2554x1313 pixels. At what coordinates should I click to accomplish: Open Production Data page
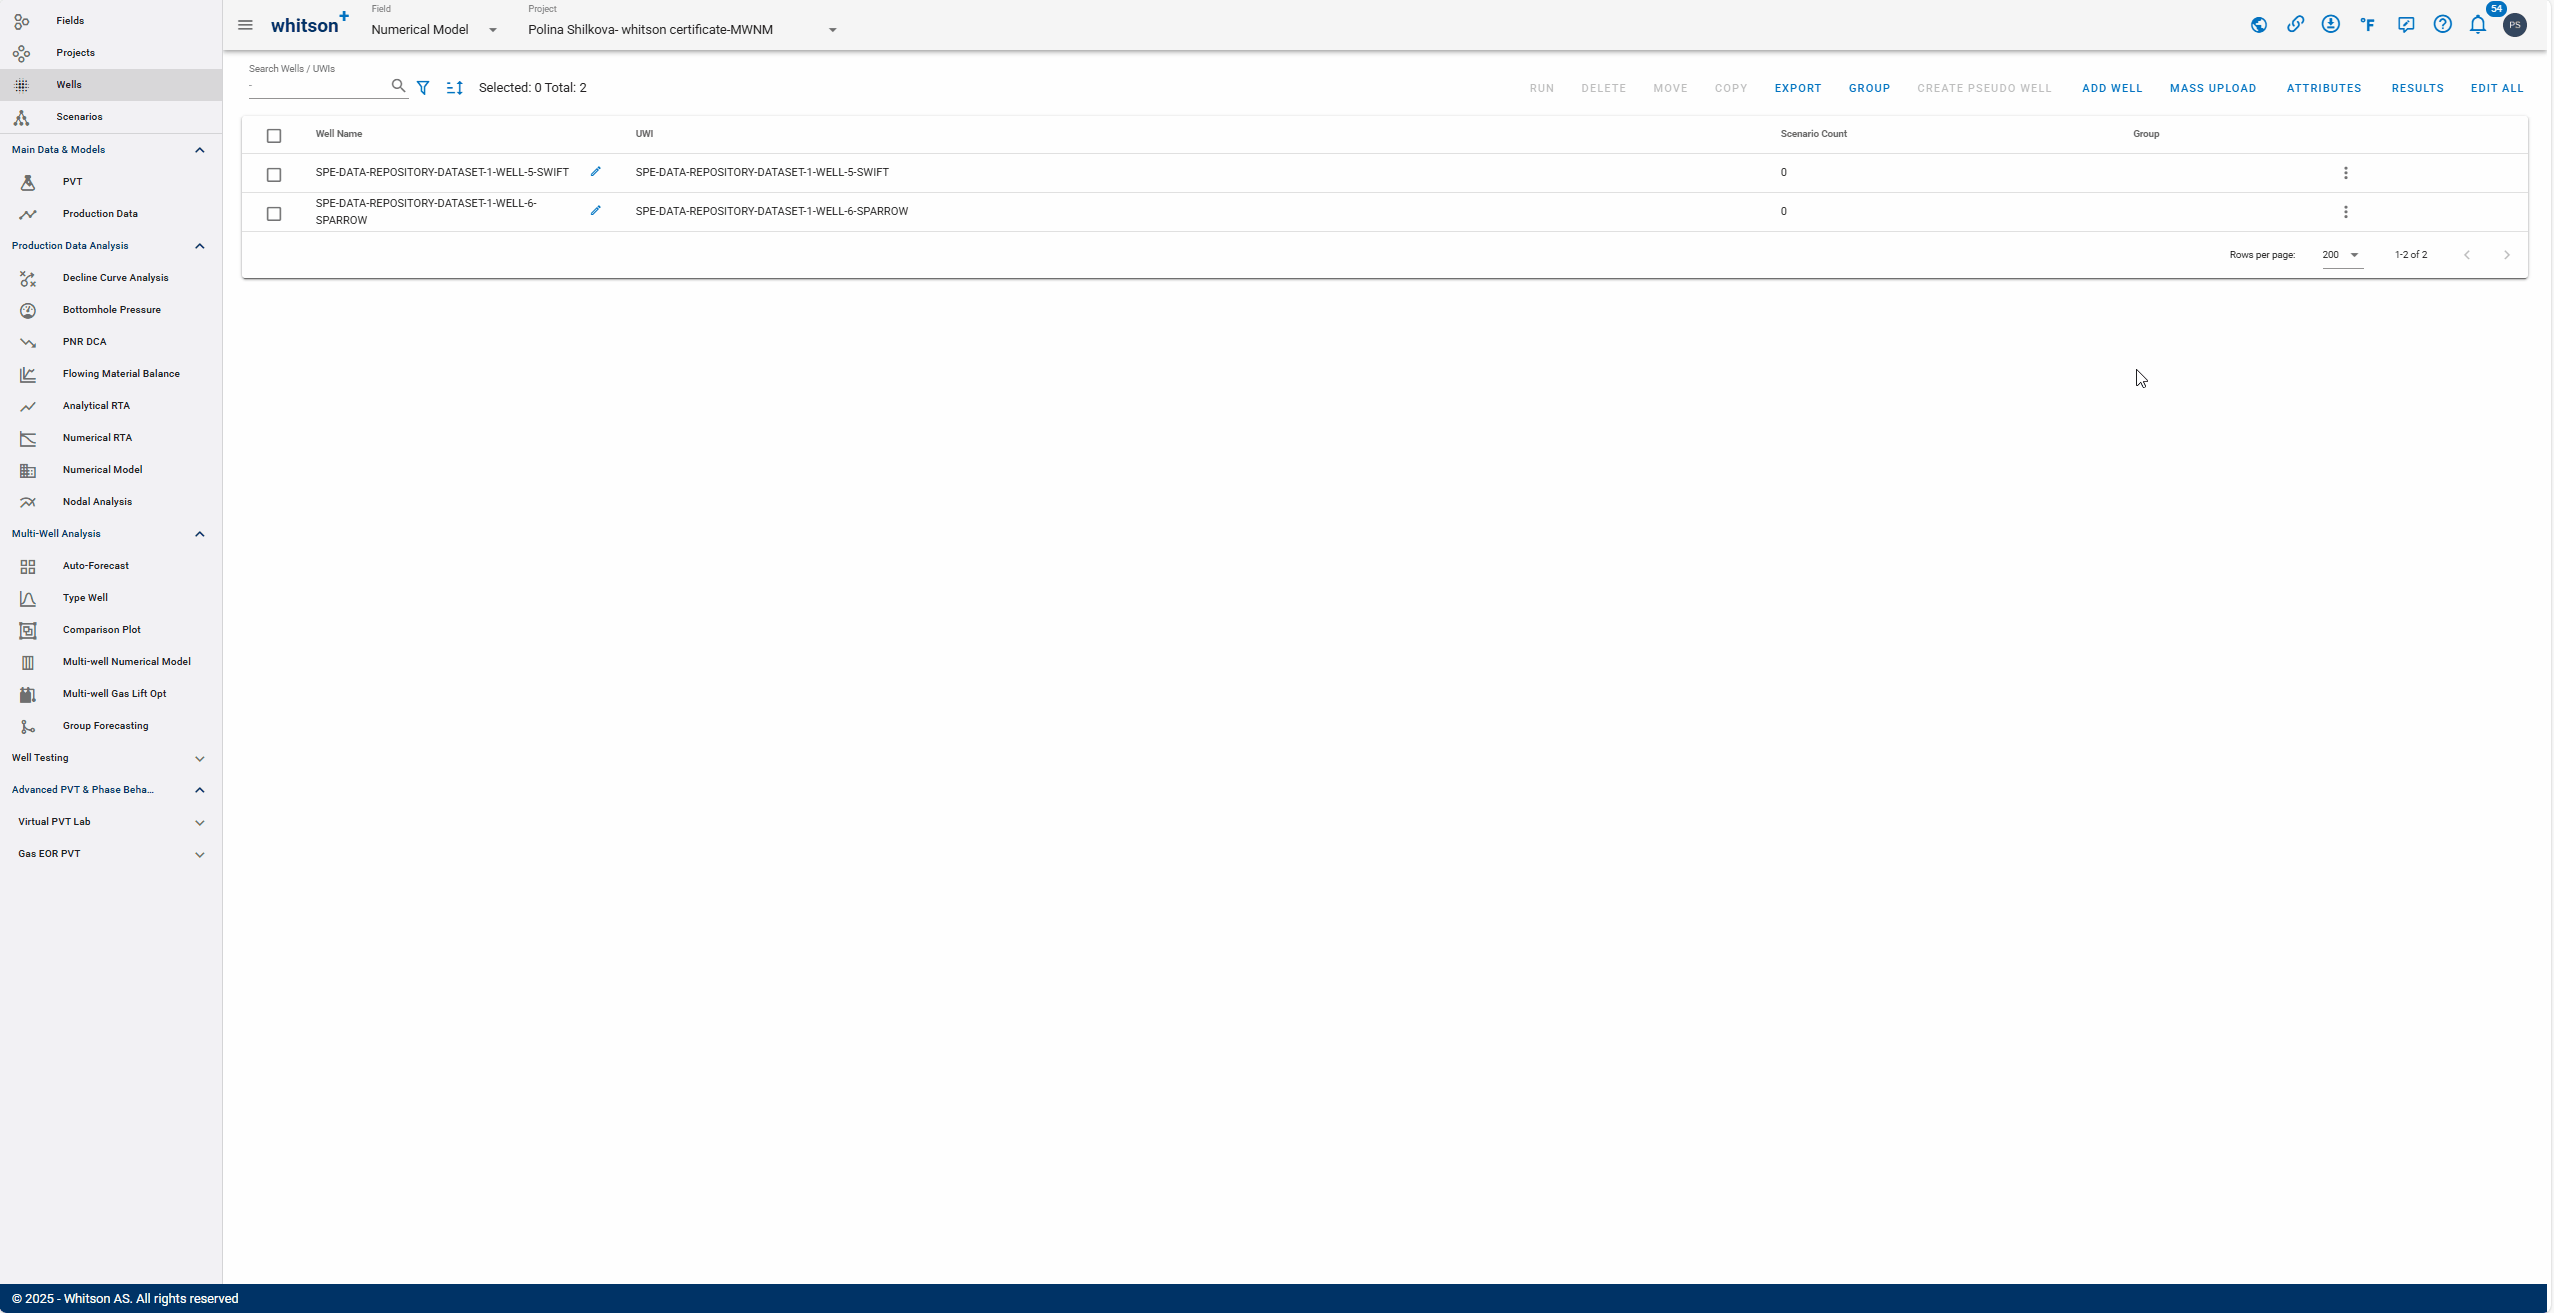pos(111,214)
